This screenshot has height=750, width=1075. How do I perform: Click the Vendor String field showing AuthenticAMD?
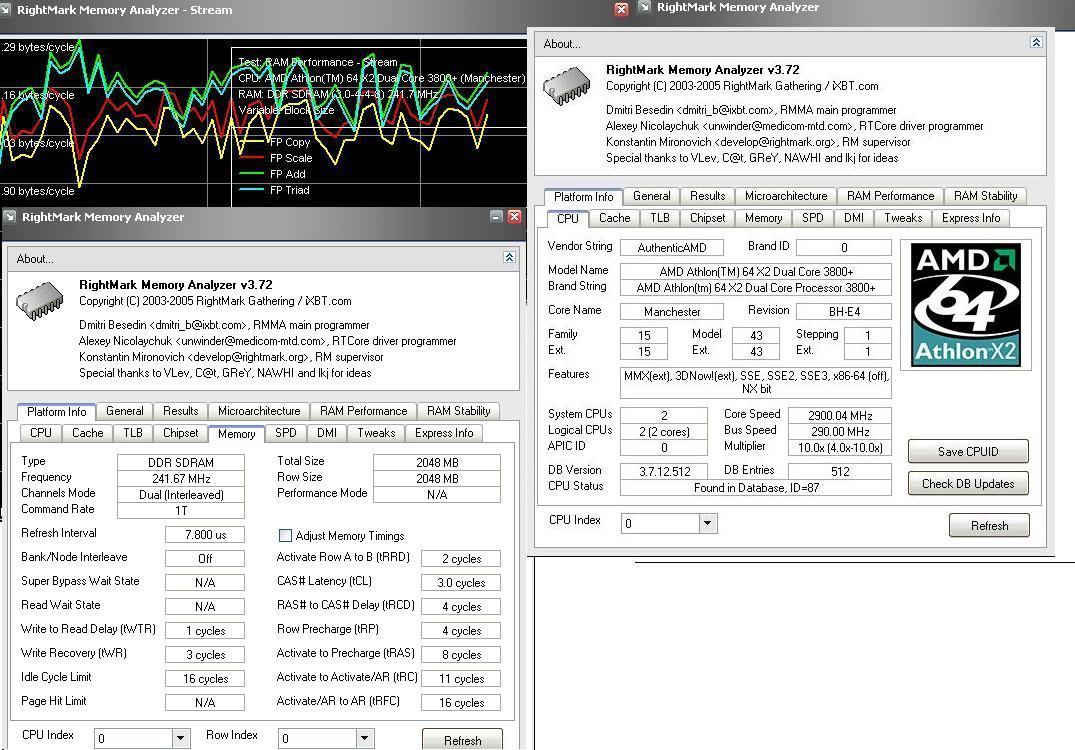(x=672, y=247)
